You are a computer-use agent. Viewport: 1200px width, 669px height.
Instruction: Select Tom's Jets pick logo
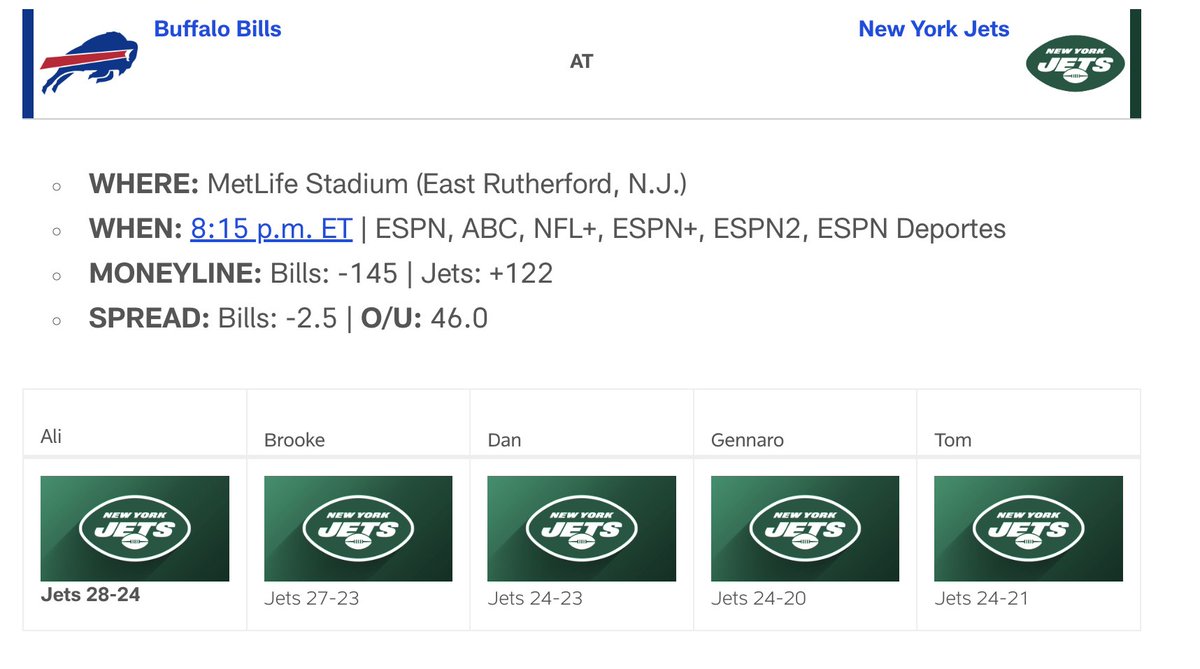point(1028,528)
